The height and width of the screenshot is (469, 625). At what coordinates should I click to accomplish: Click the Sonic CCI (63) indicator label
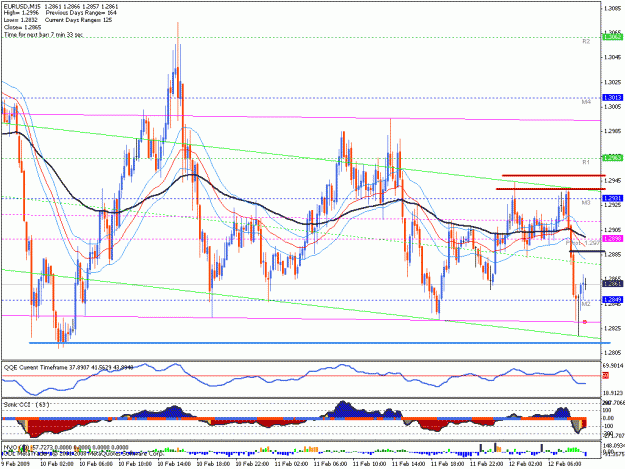(27, 405)
